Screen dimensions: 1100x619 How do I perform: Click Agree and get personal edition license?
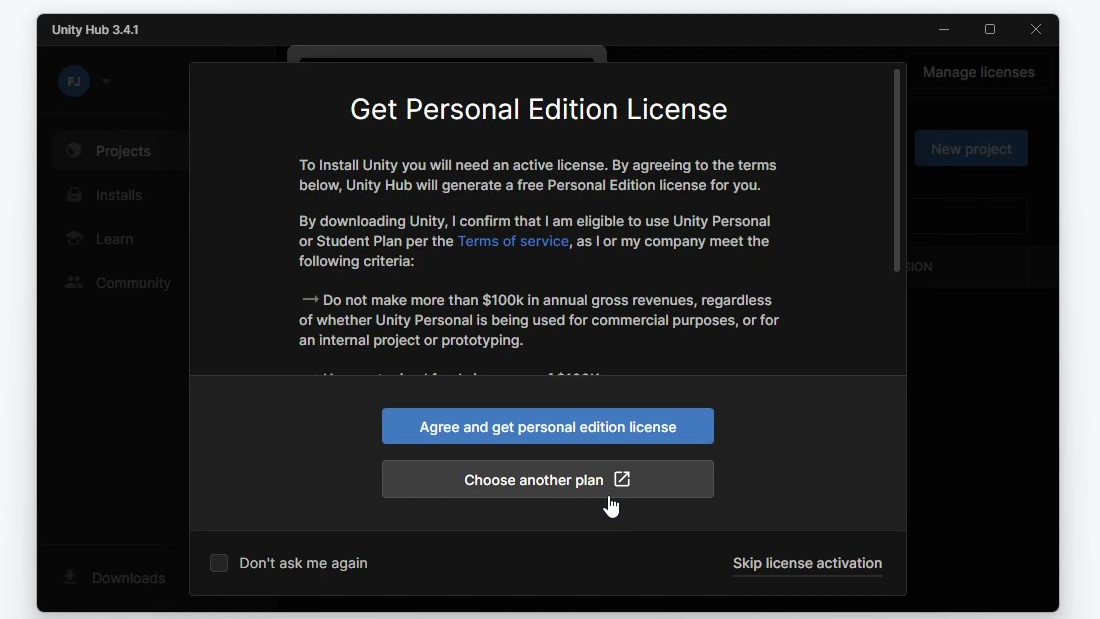548,426
